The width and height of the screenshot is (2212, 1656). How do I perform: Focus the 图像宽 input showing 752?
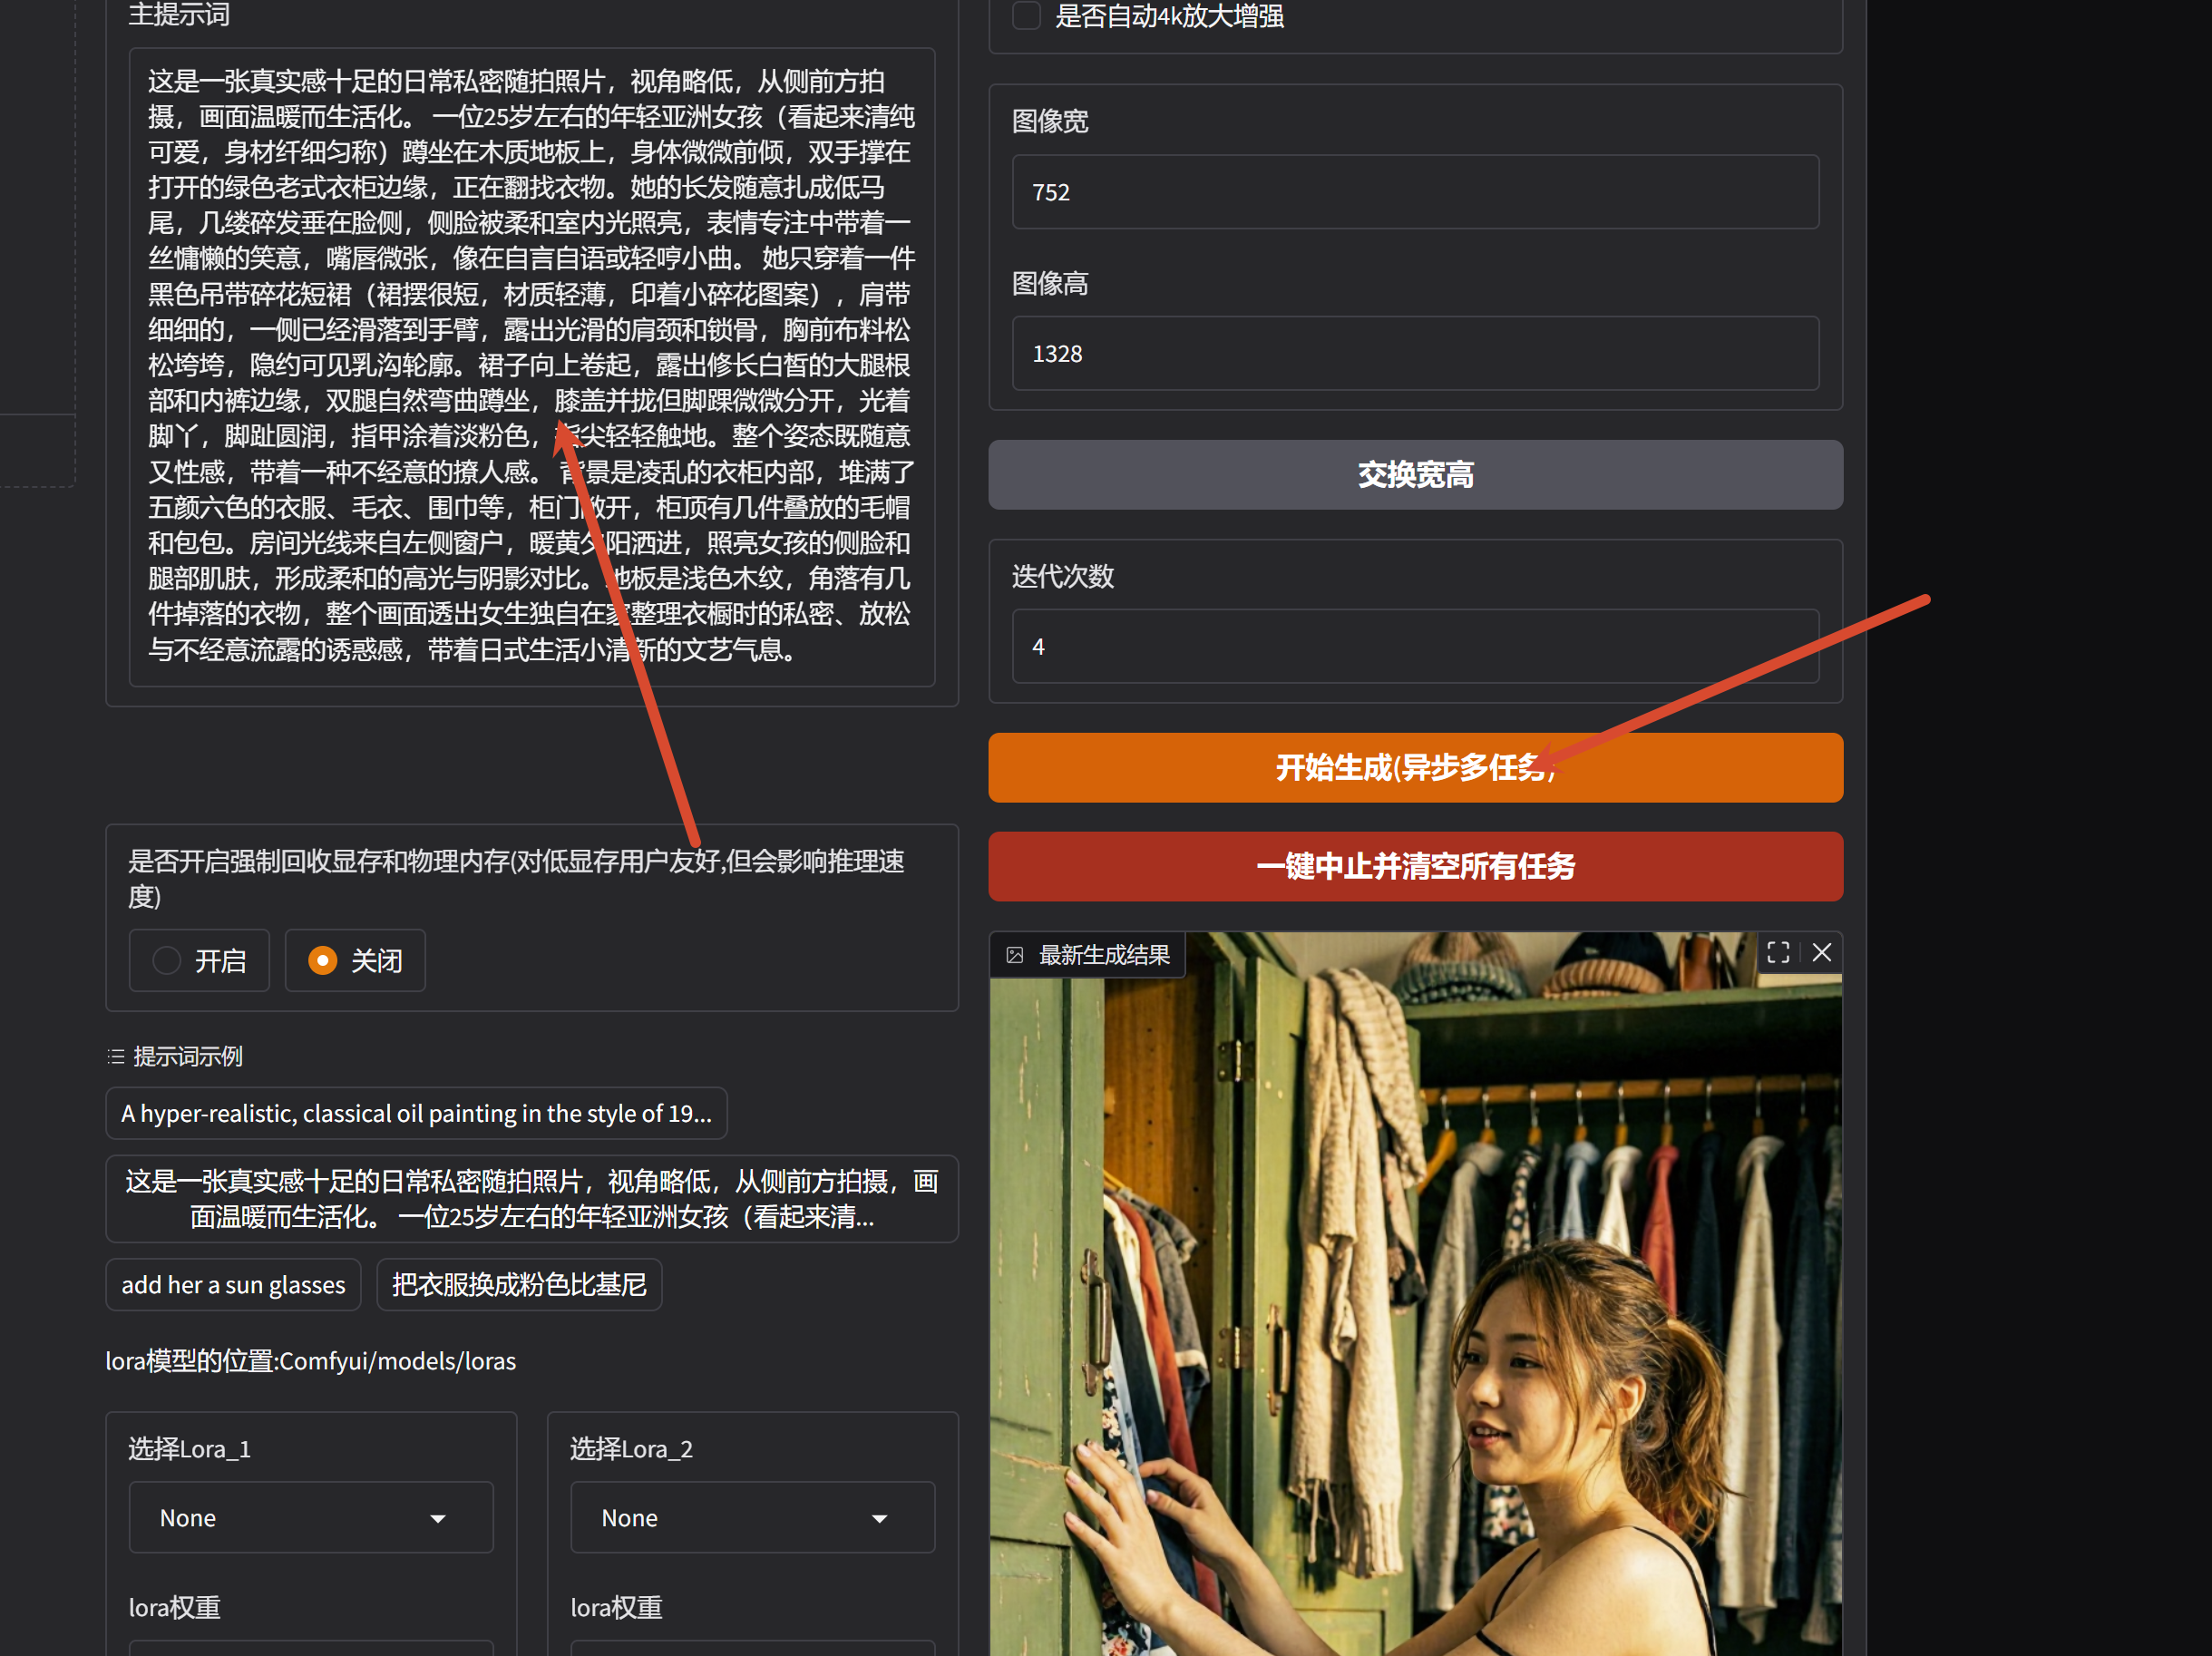coord(1415,191)
